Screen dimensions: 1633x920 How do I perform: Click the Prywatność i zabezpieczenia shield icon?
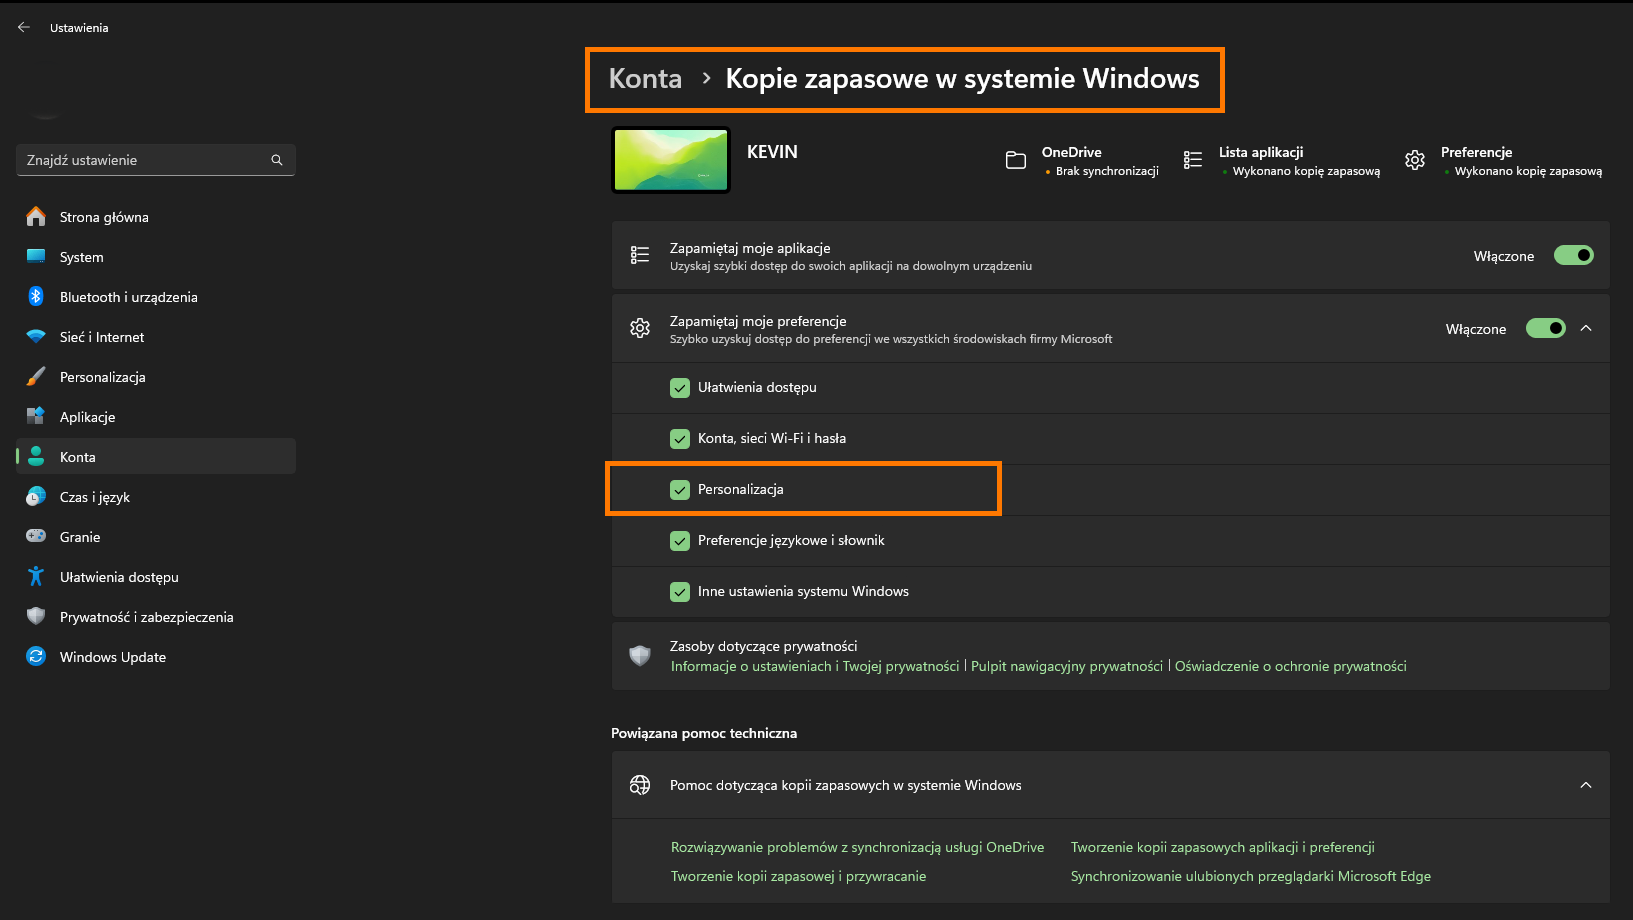click(36, 616)
